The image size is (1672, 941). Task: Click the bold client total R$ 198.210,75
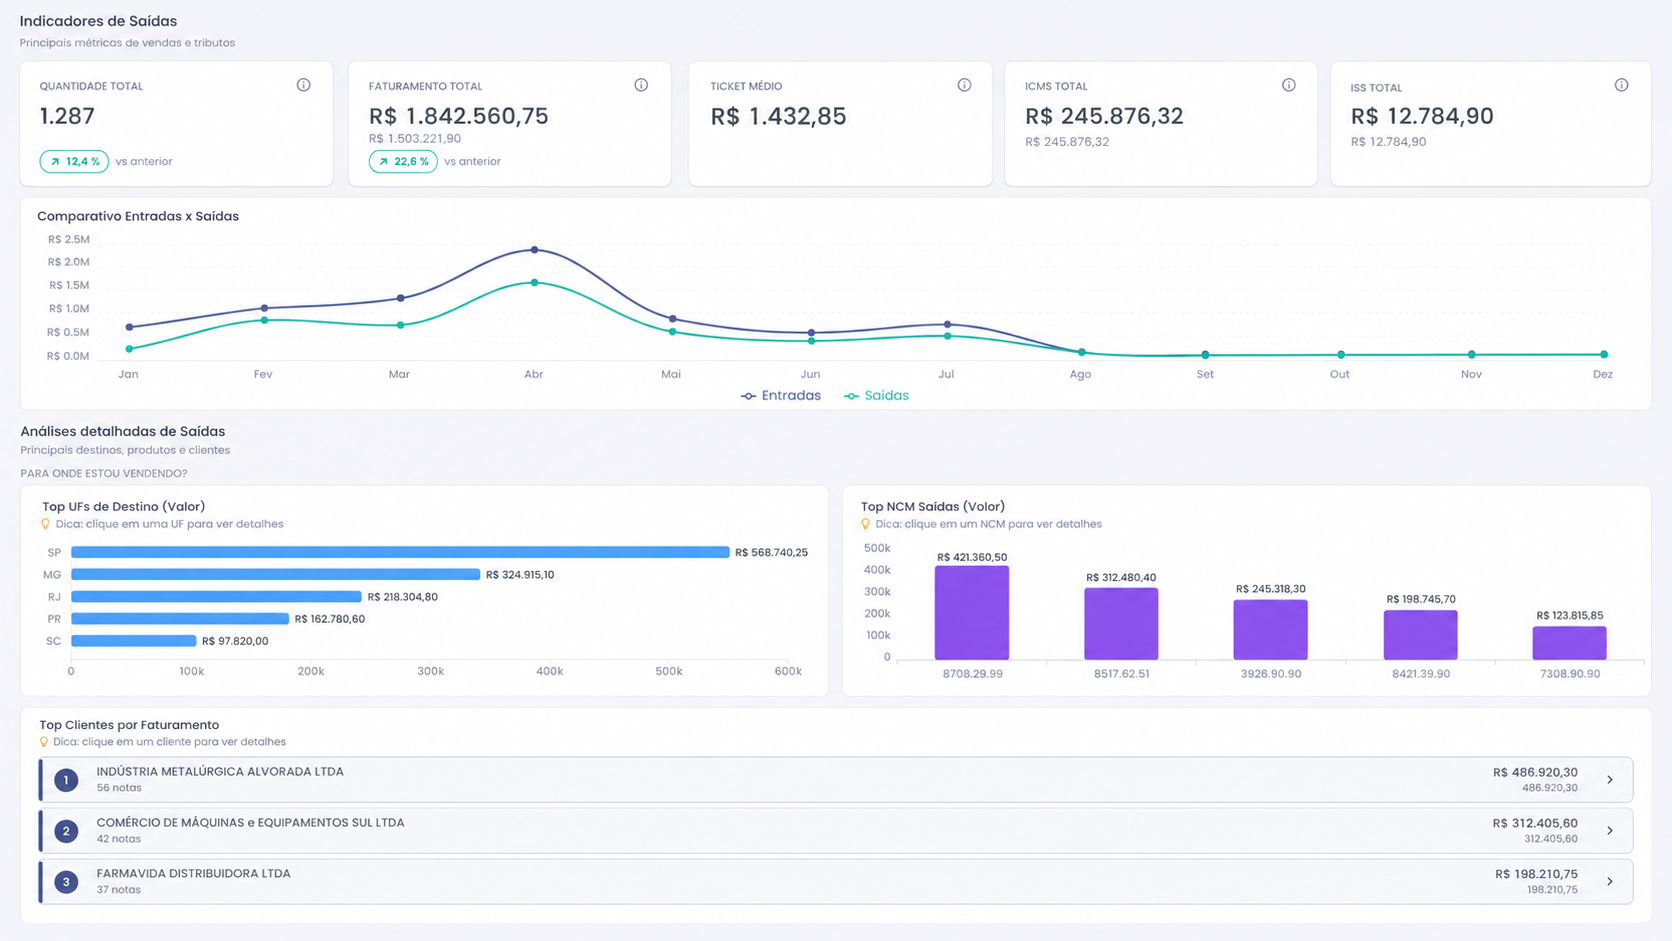coord(1536,874)
